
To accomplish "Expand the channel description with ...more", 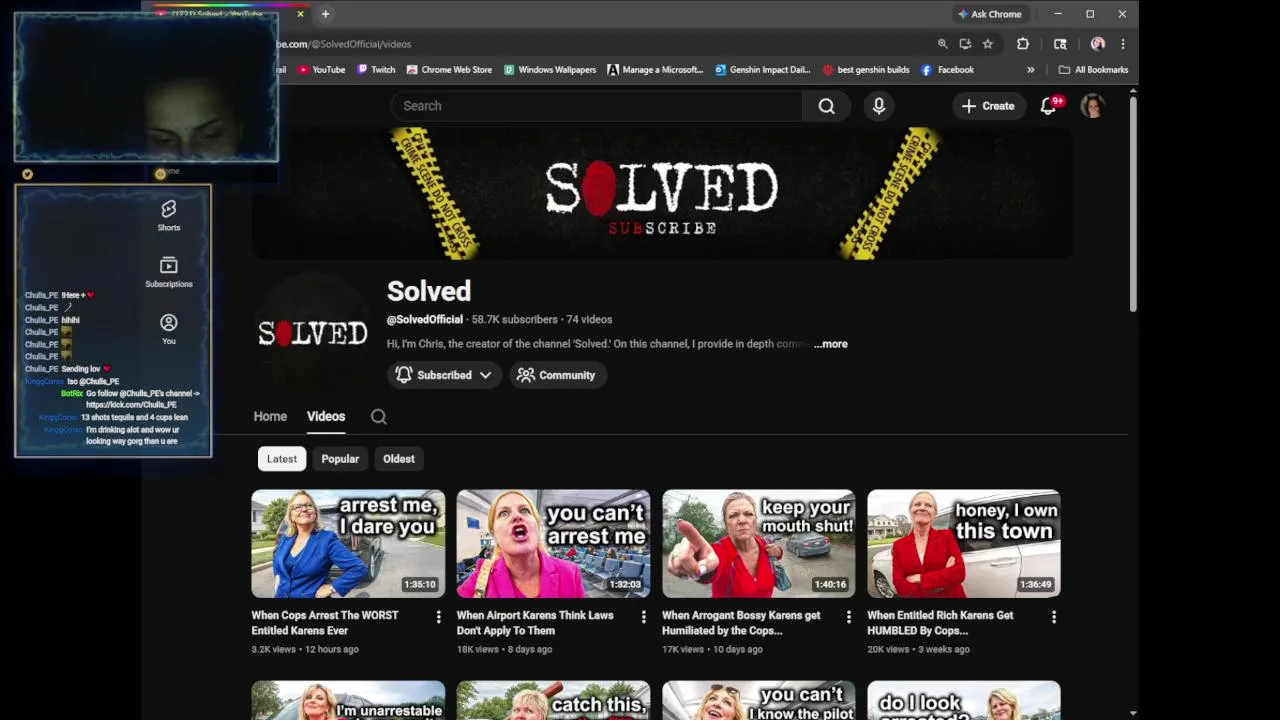I will pos(830,344).
